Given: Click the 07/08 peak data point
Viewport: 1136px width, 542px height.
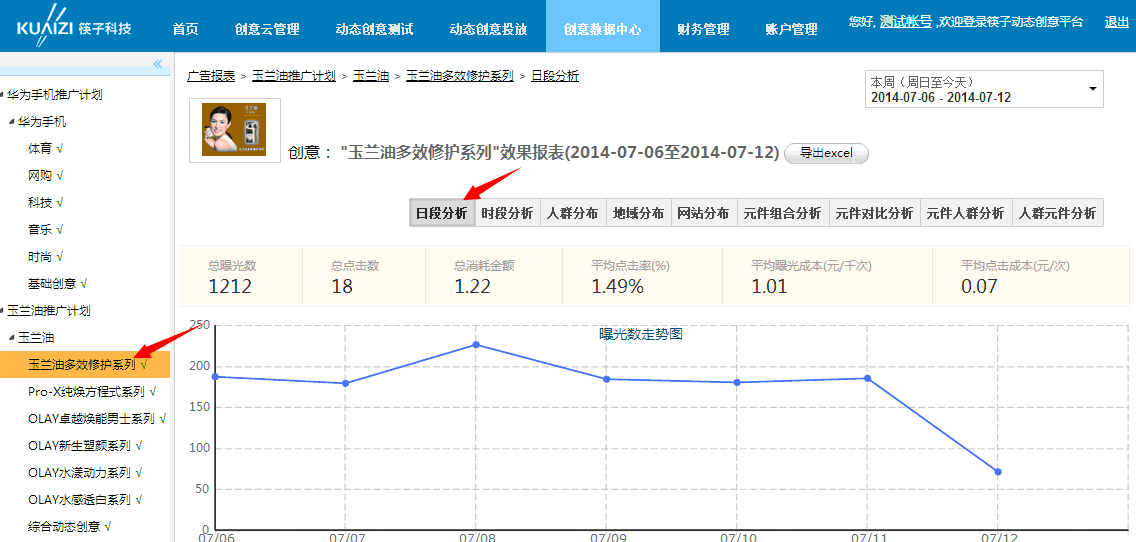Looking at the screenshot, I should coord(476,344).
